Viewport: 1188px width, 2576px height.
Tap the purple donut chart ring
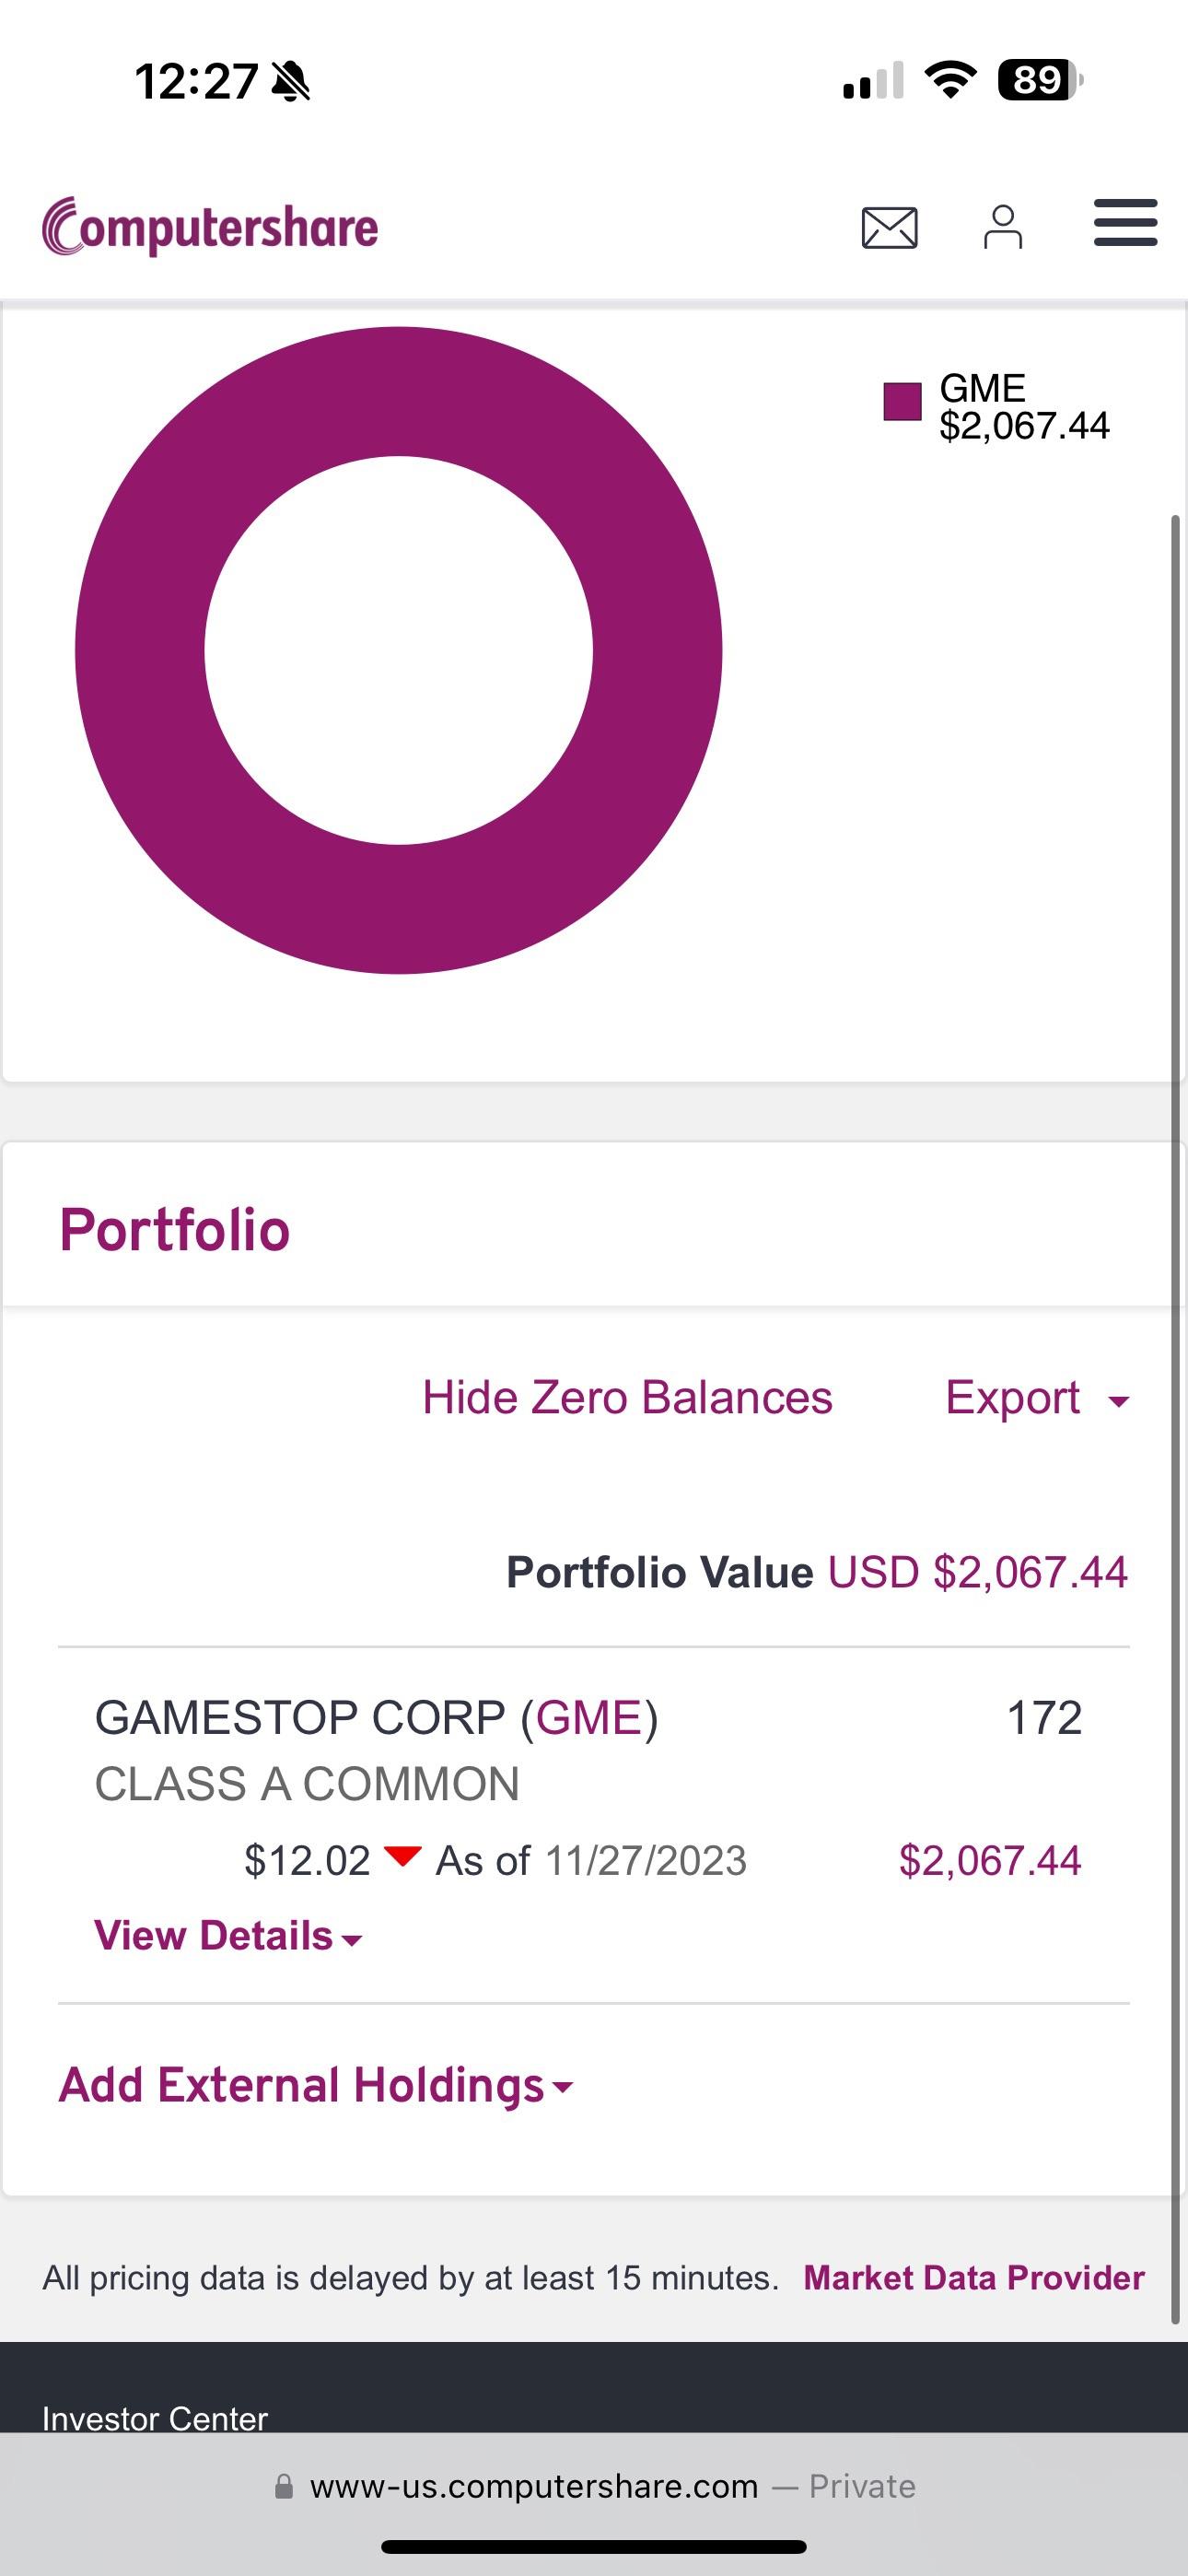coord(140,650)
